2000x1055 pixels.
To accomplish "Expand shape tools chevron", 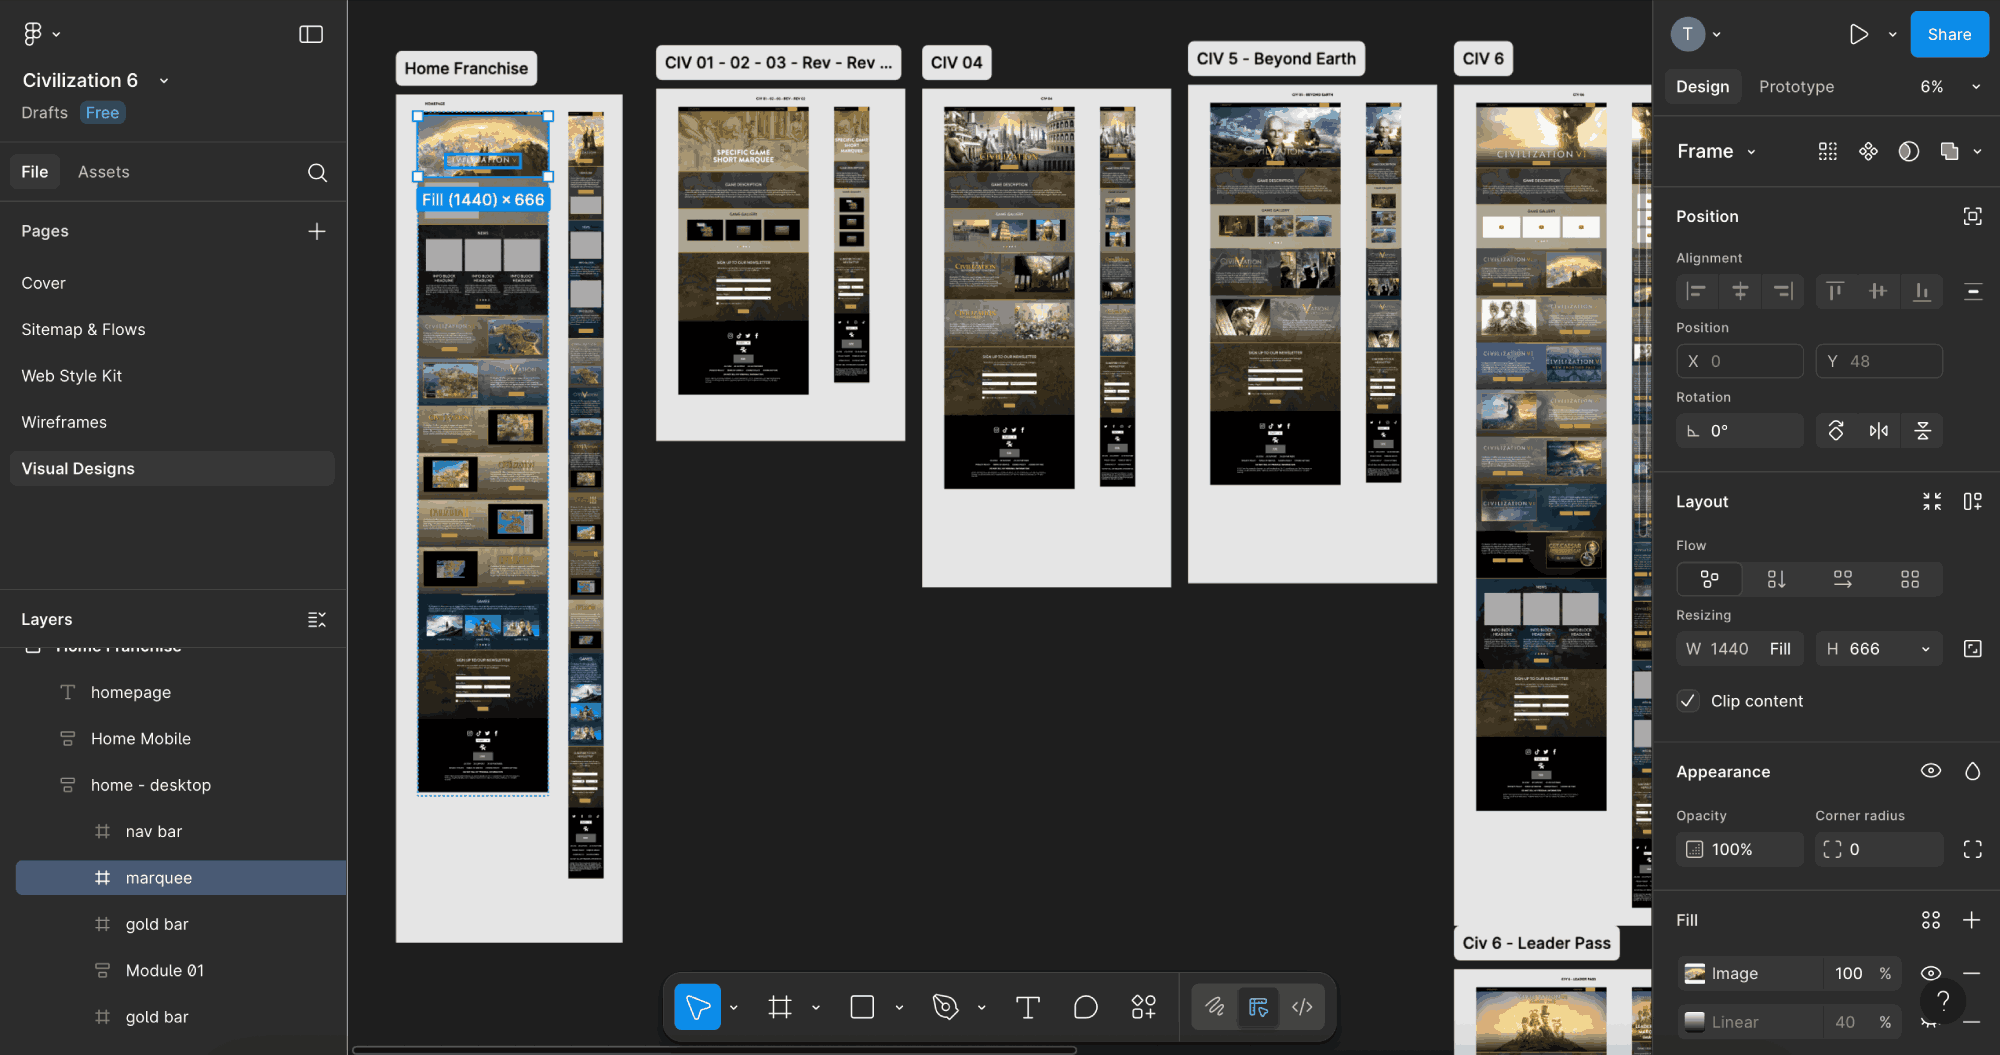I will pyautogui.click(x=899, y=1007).
